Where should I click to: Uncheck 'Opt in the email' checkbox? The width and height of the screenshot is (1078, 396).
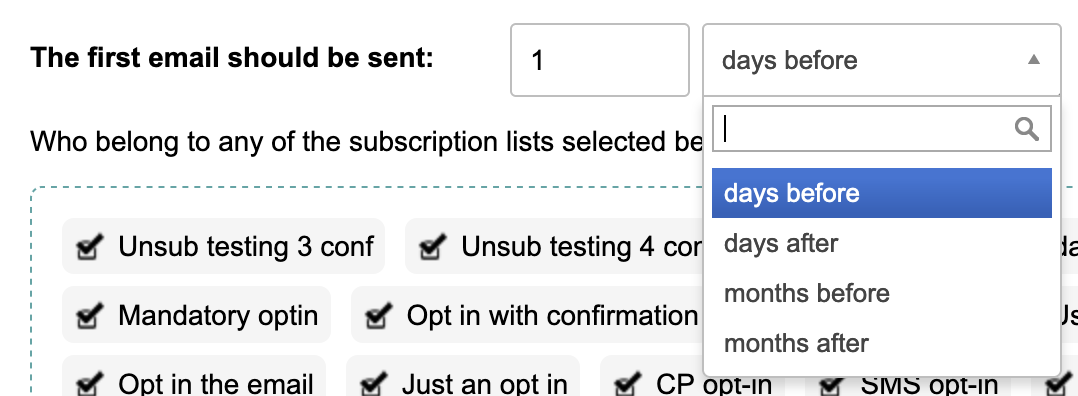(89, 384)
